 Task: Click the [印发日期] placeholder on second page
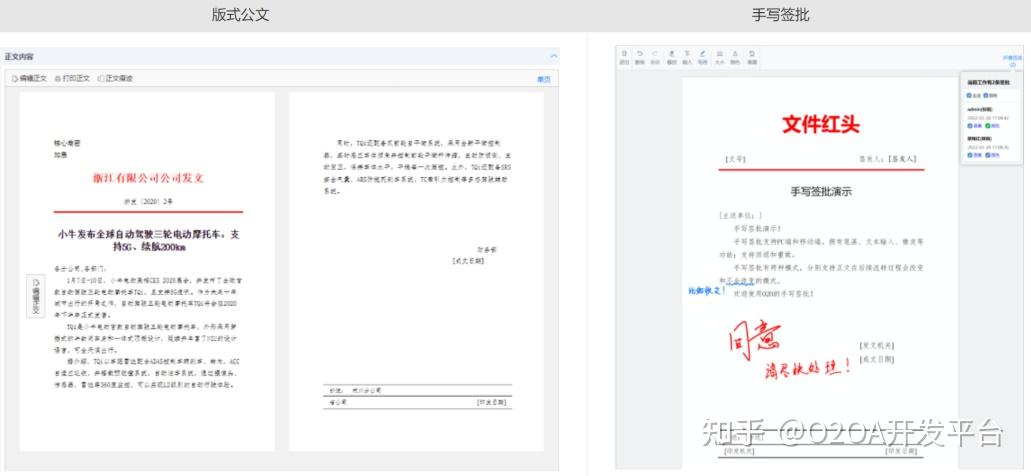pos(492,402)
